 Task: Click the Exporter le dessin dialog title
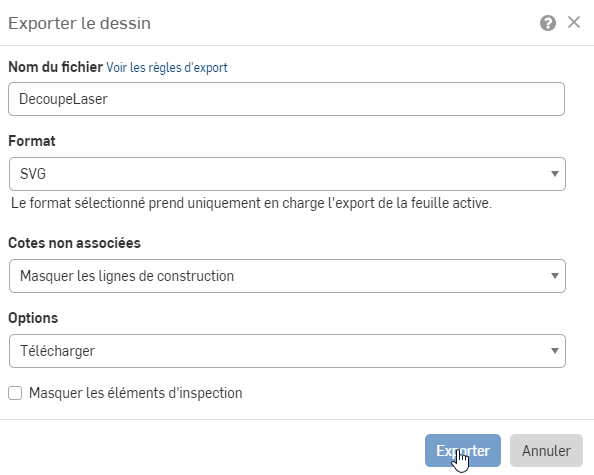click(x=80, y=23)
